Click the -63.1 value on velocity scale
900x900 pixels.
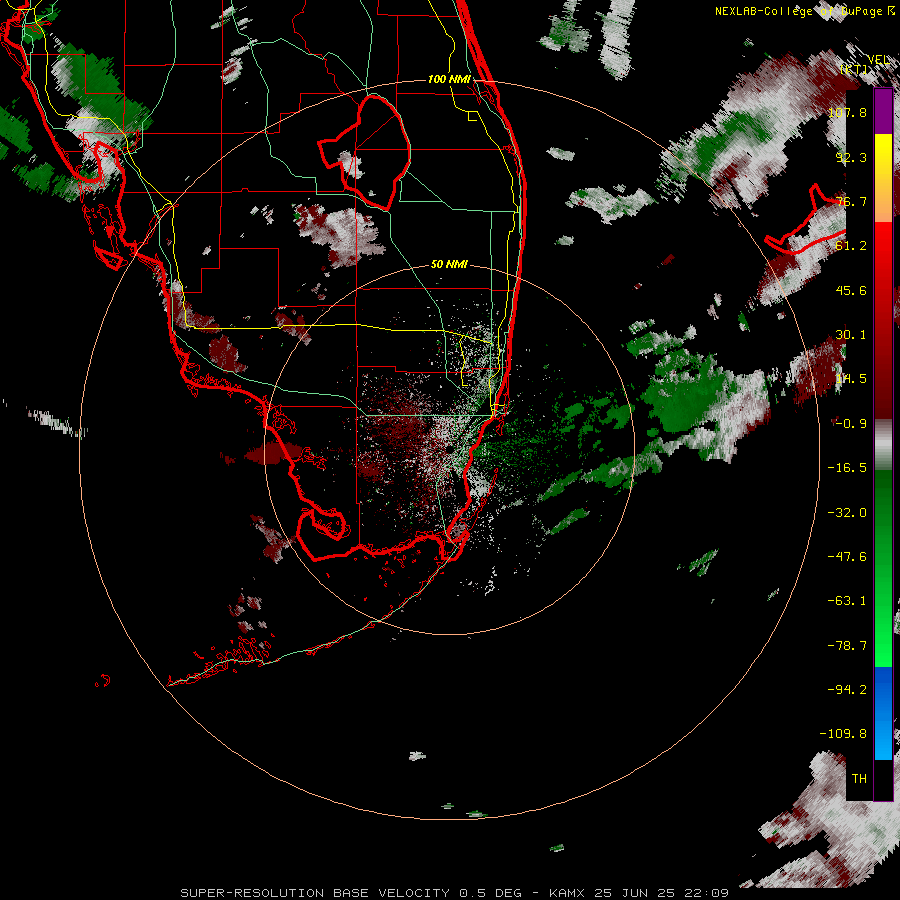tap(847, 601)
